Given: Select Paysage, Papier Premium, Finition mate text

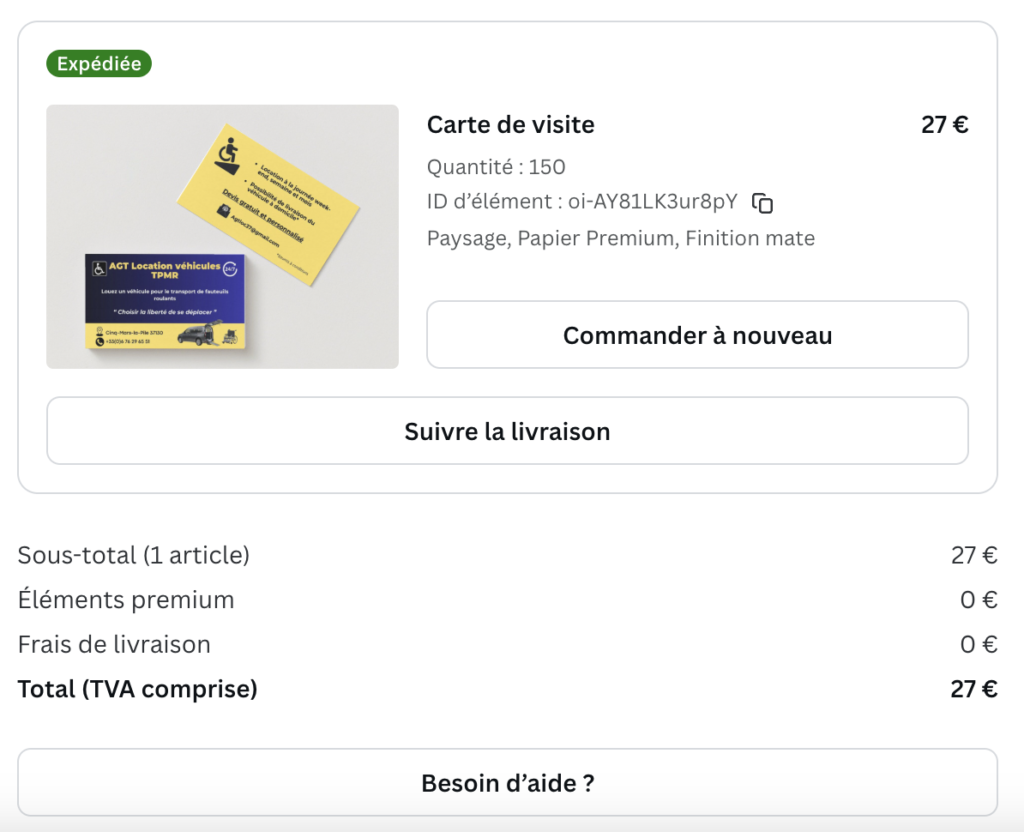Looking at the screenshot, I should tap(621, 238).
